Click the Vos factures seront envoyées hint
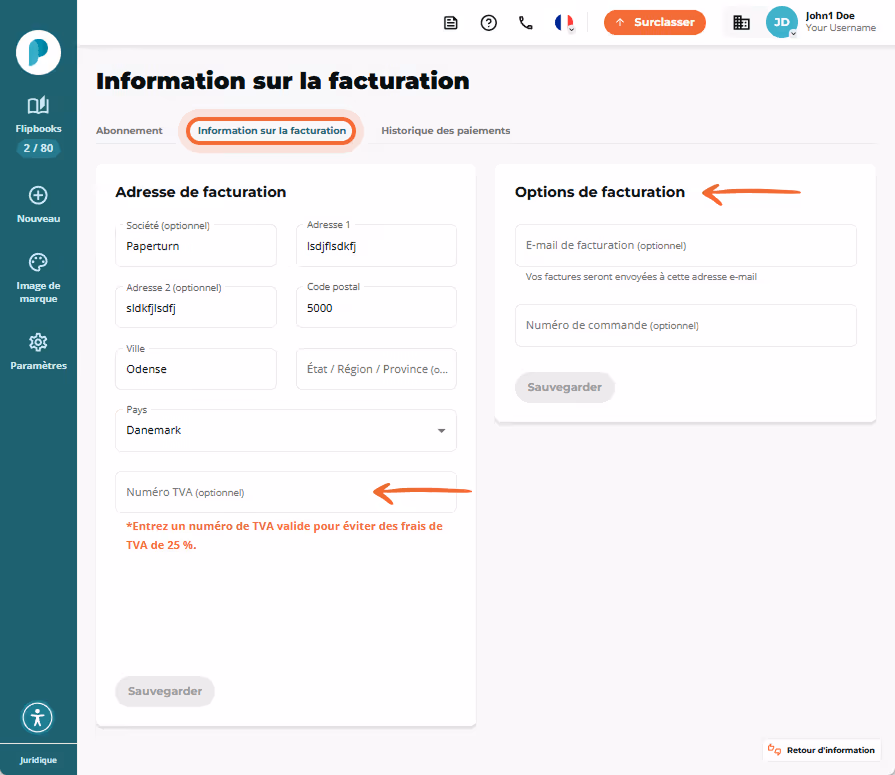 click(641, 277)
